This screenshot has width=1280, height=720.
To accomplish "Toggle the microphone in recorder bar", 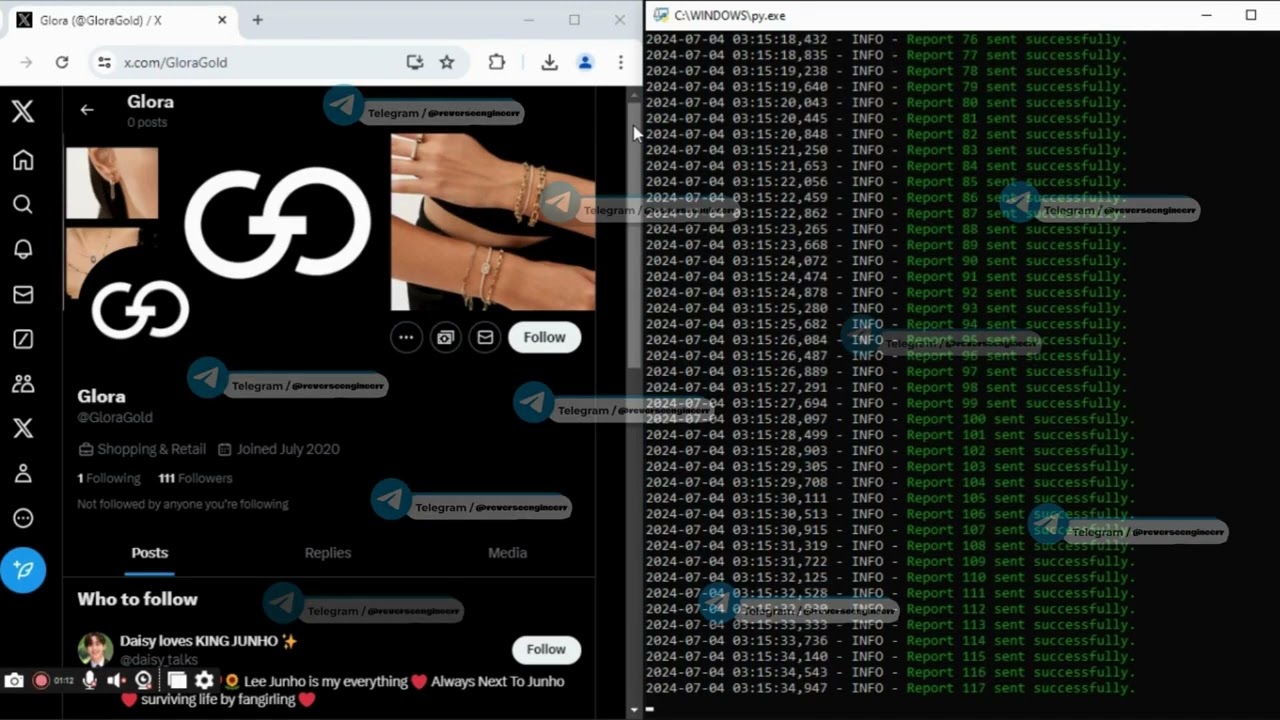I will pos(90,680).
